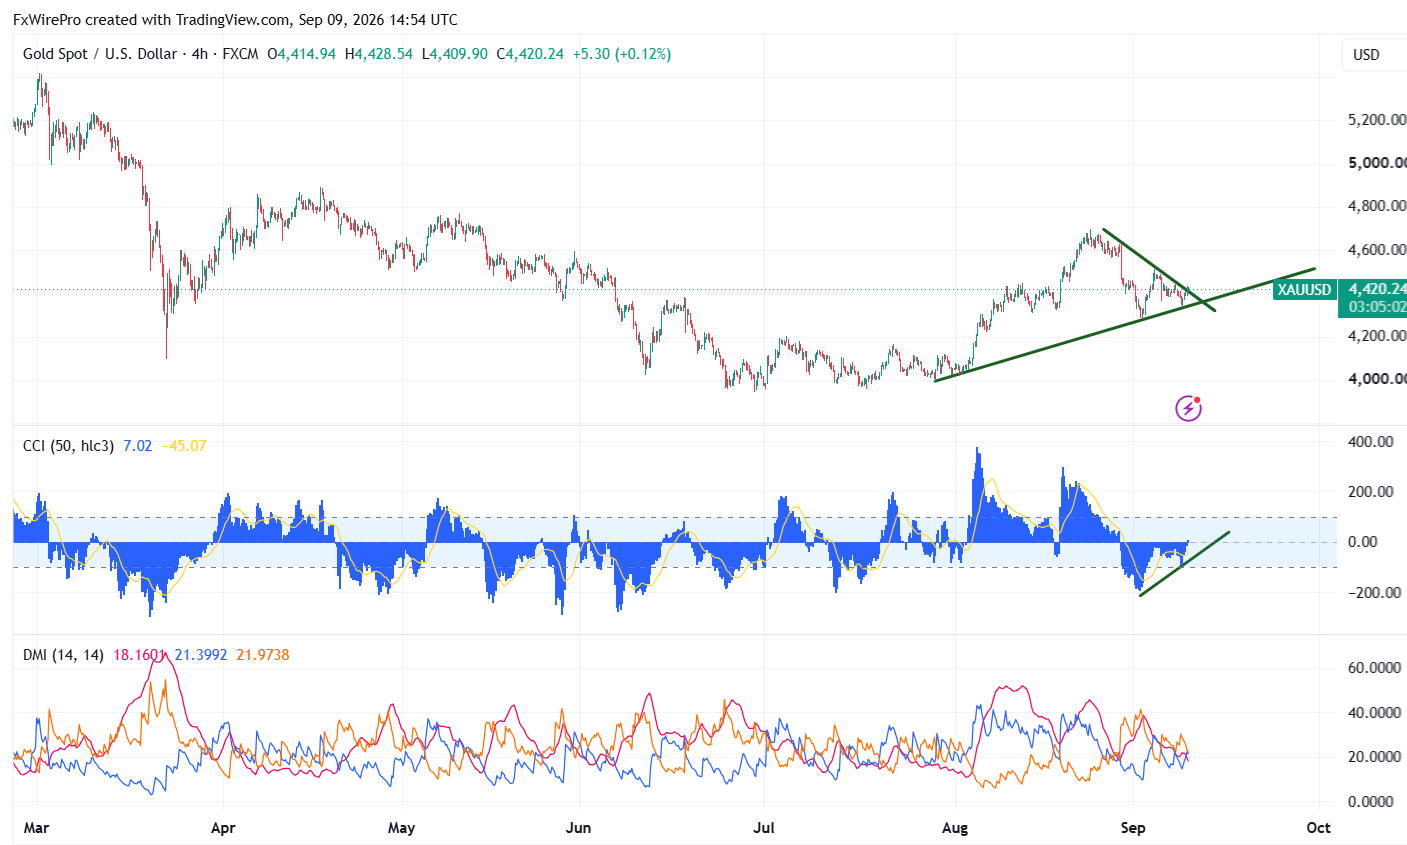Click the 400.00 CCI axis label
1407x845 pixels.
1371,441
